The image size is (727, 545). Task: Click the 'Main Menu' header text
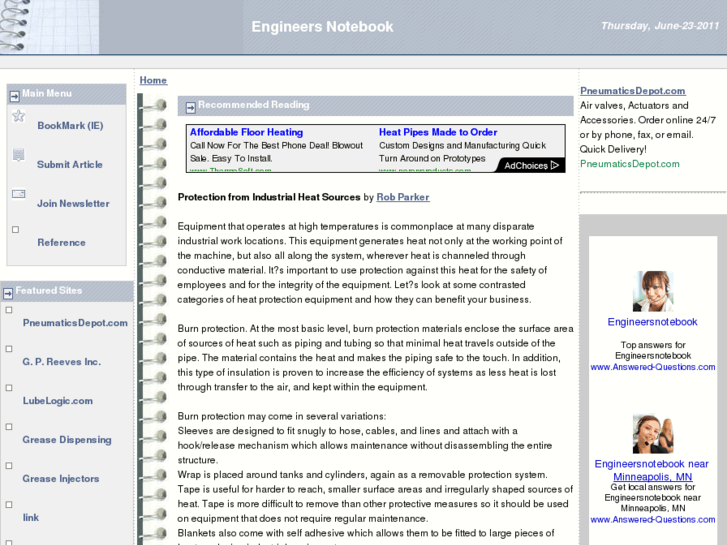(47, 93)
